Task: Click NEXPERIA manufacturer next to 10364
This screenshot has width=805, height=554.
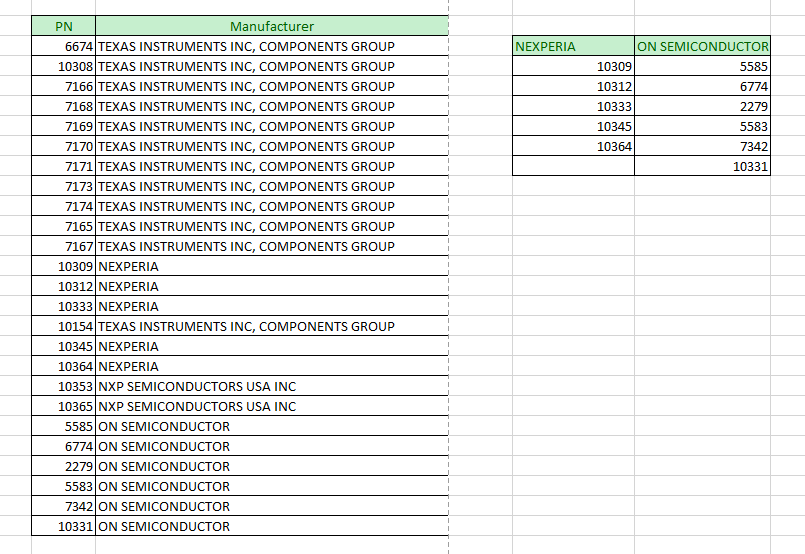Action: coord(272,367)
